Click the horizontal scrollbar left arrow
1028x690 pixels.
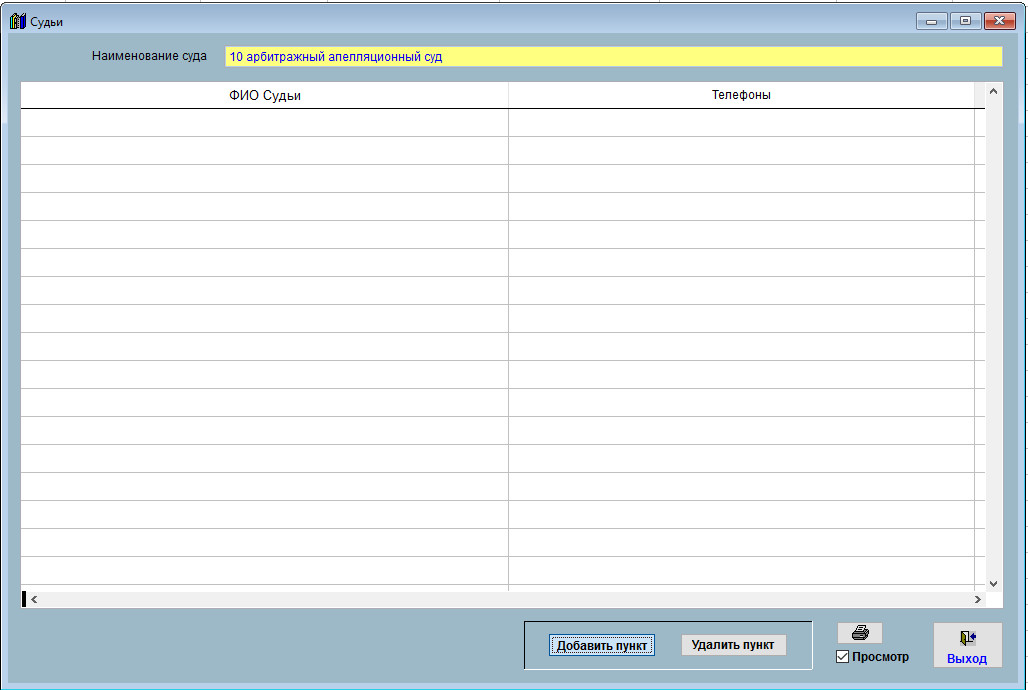tap(34, 599)
